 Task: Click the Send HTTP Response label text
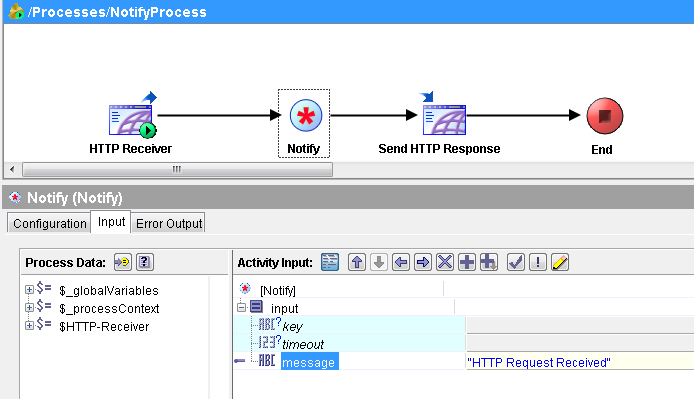click(439, 149)
